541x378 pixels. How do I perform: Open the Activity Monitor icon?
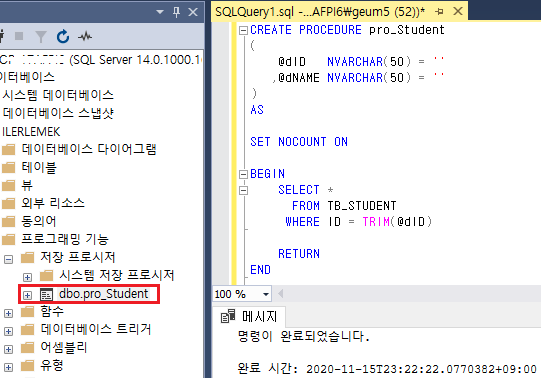point(85,36)
